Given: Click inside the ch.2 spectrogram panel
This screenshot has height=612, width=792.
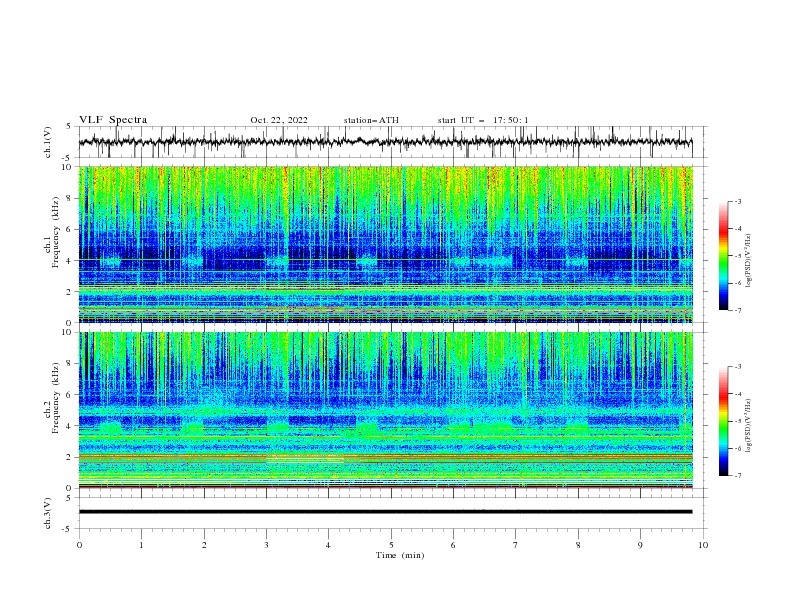Looking at the screenshot, I should tap(385, 410).
